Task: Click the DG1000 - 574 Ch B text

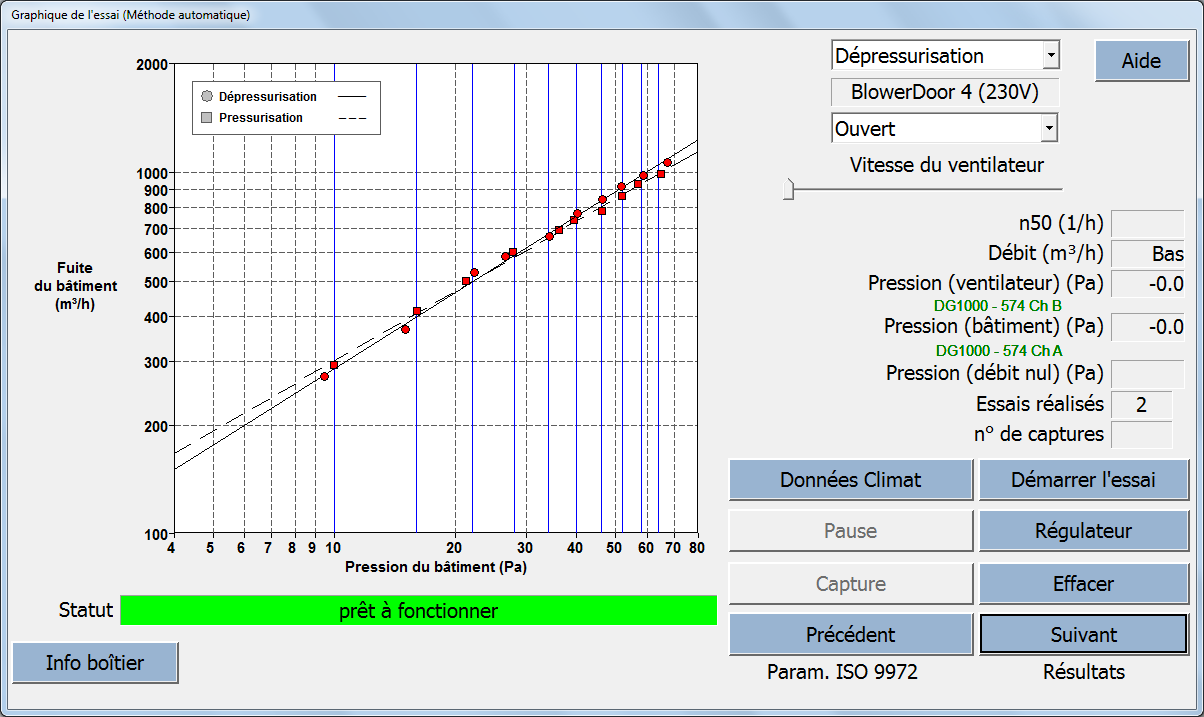Action: [x=998, y=305]
